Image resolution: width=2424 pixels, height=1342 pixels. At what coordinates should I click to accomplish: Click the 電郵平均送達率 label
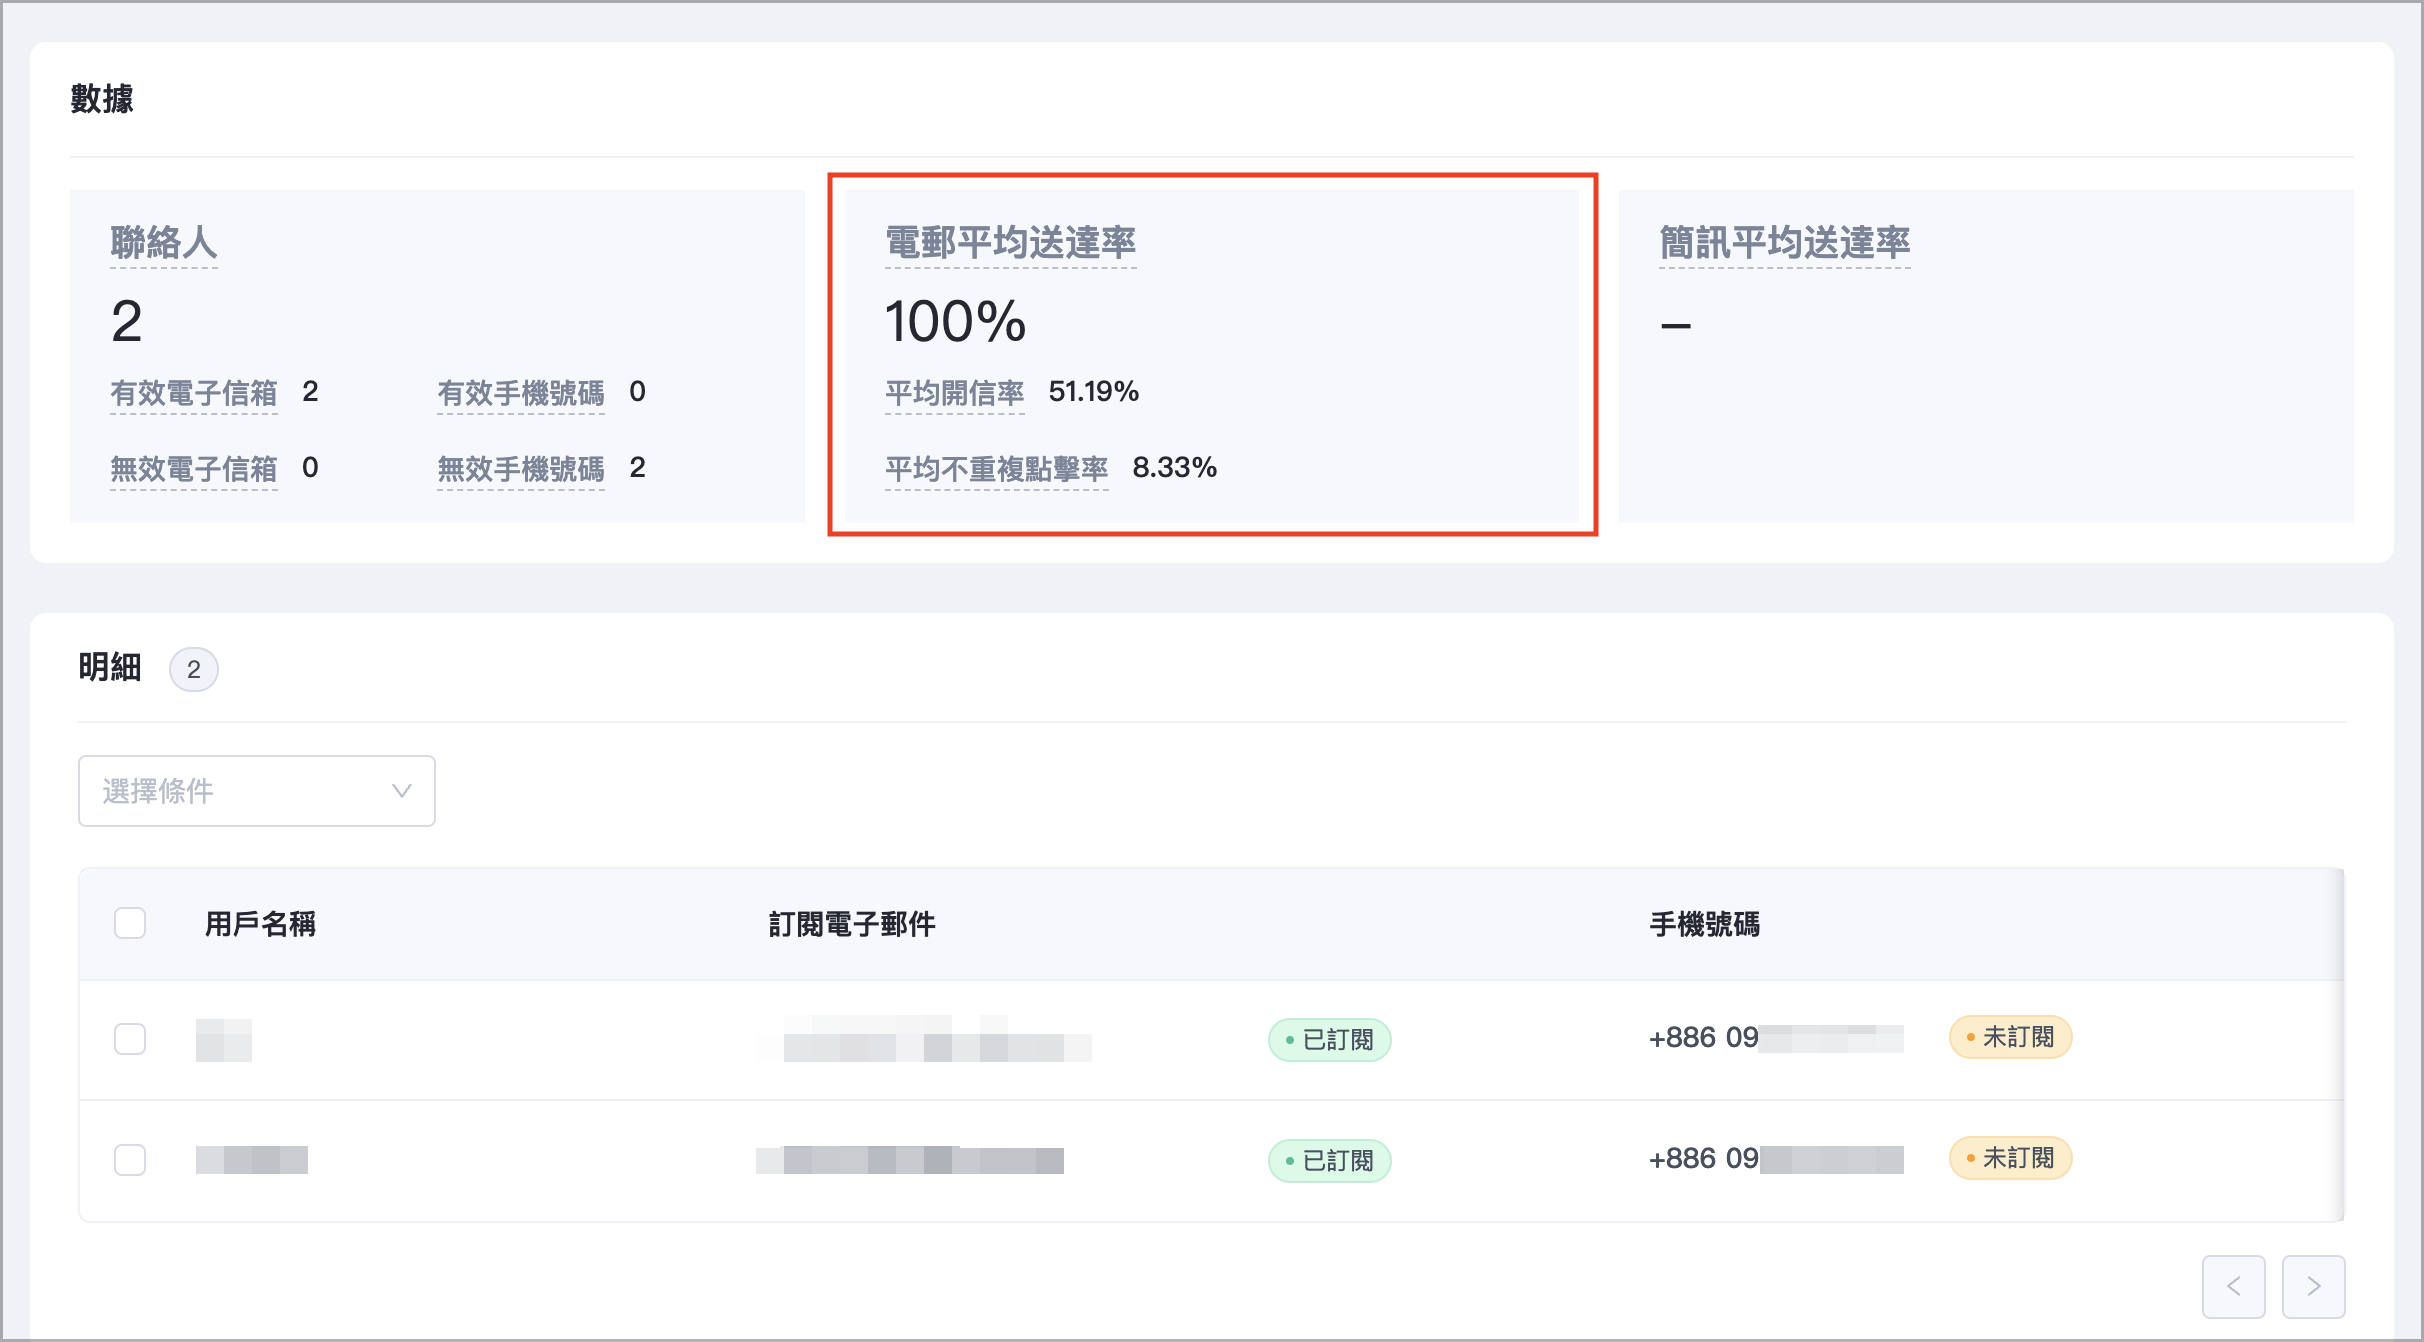[x=1010, y=243]
